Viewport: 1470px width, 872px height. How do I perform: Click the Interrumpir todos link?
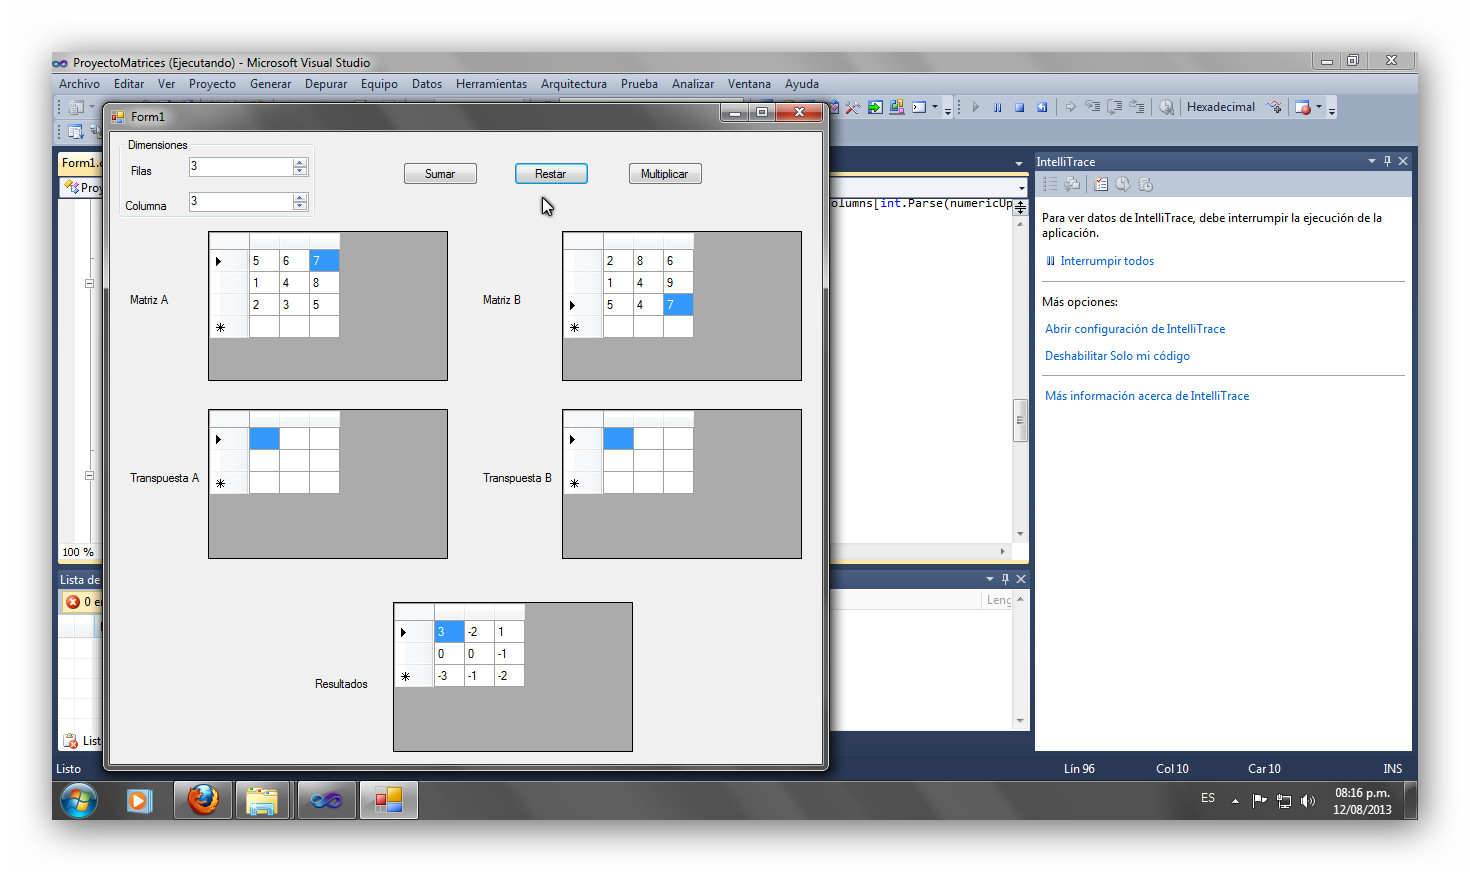point(1106,260)
